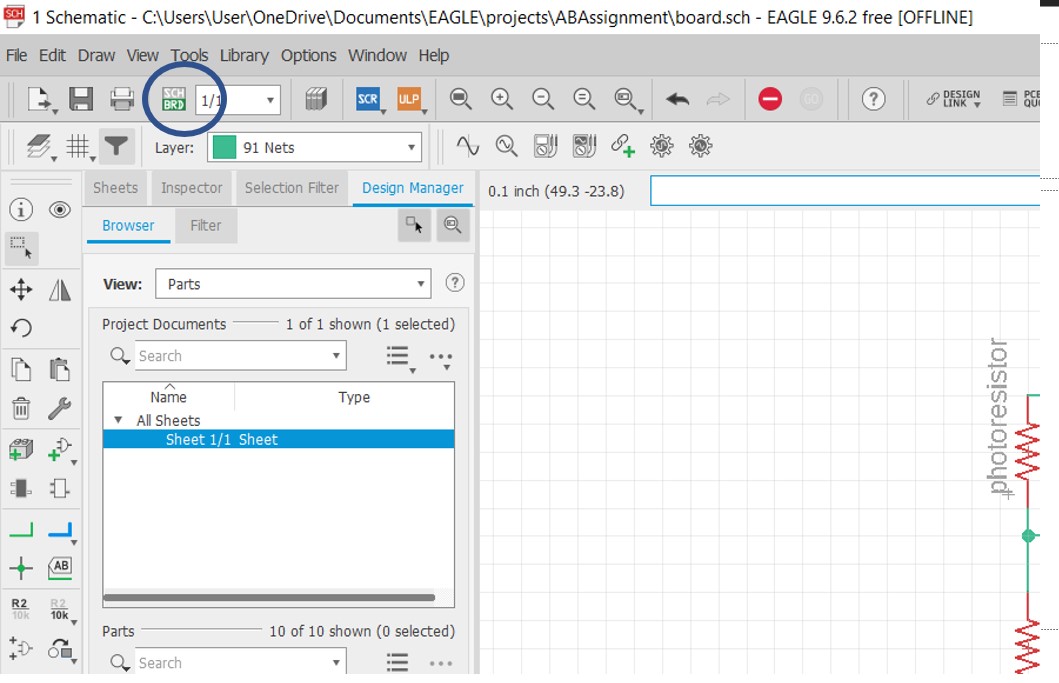Click the red Stop command icon
1059x683 pixels.
pos(769,99)
